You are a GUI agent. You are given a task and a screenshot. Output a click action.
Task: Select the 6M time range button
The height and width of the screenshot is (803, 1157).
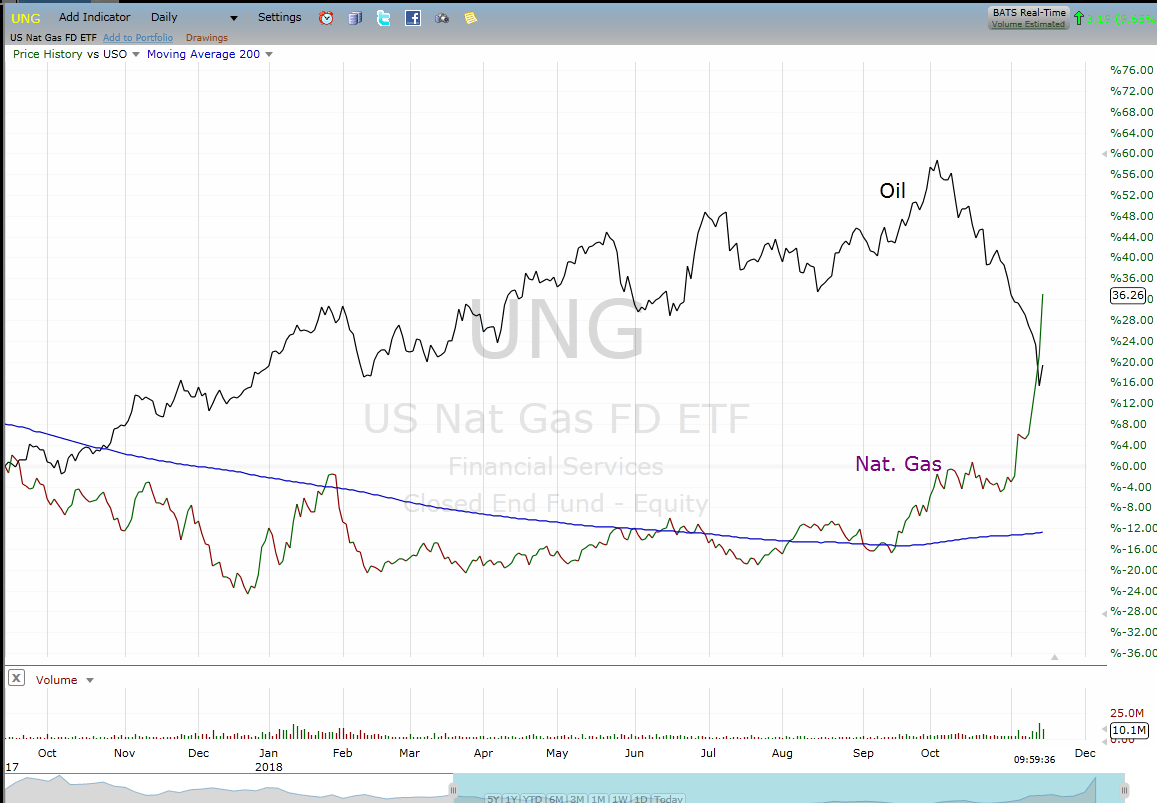556,799
